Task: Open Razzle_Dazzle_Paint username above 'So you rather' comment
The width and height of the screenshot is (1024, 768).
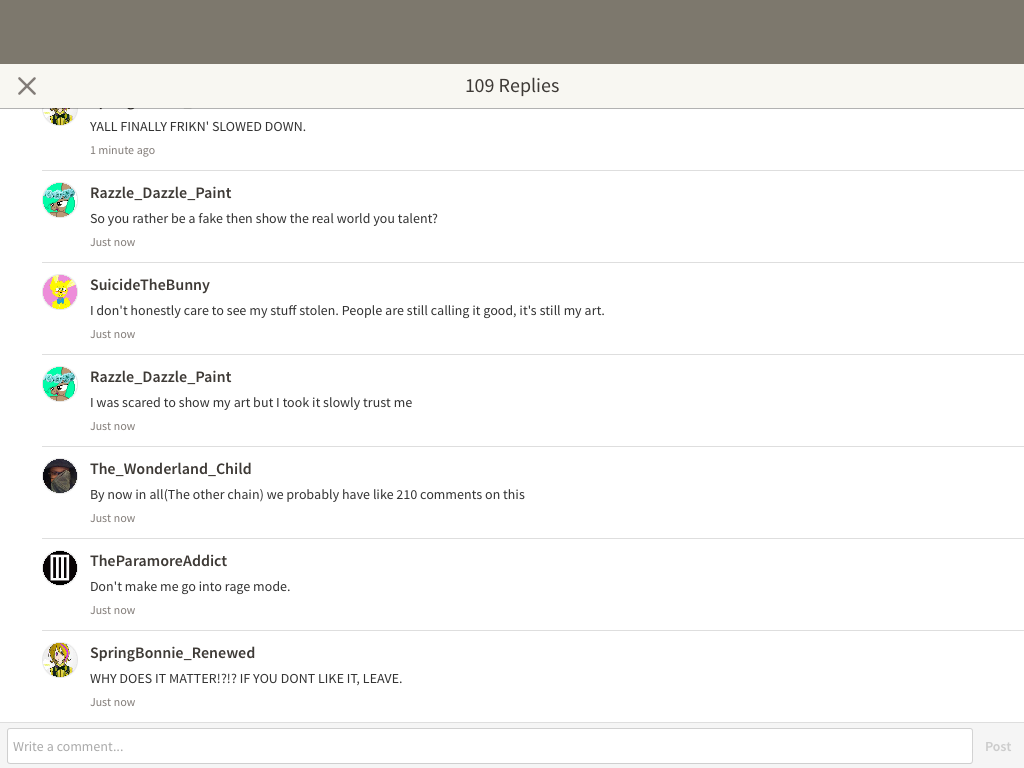Action: coord(161,193)
